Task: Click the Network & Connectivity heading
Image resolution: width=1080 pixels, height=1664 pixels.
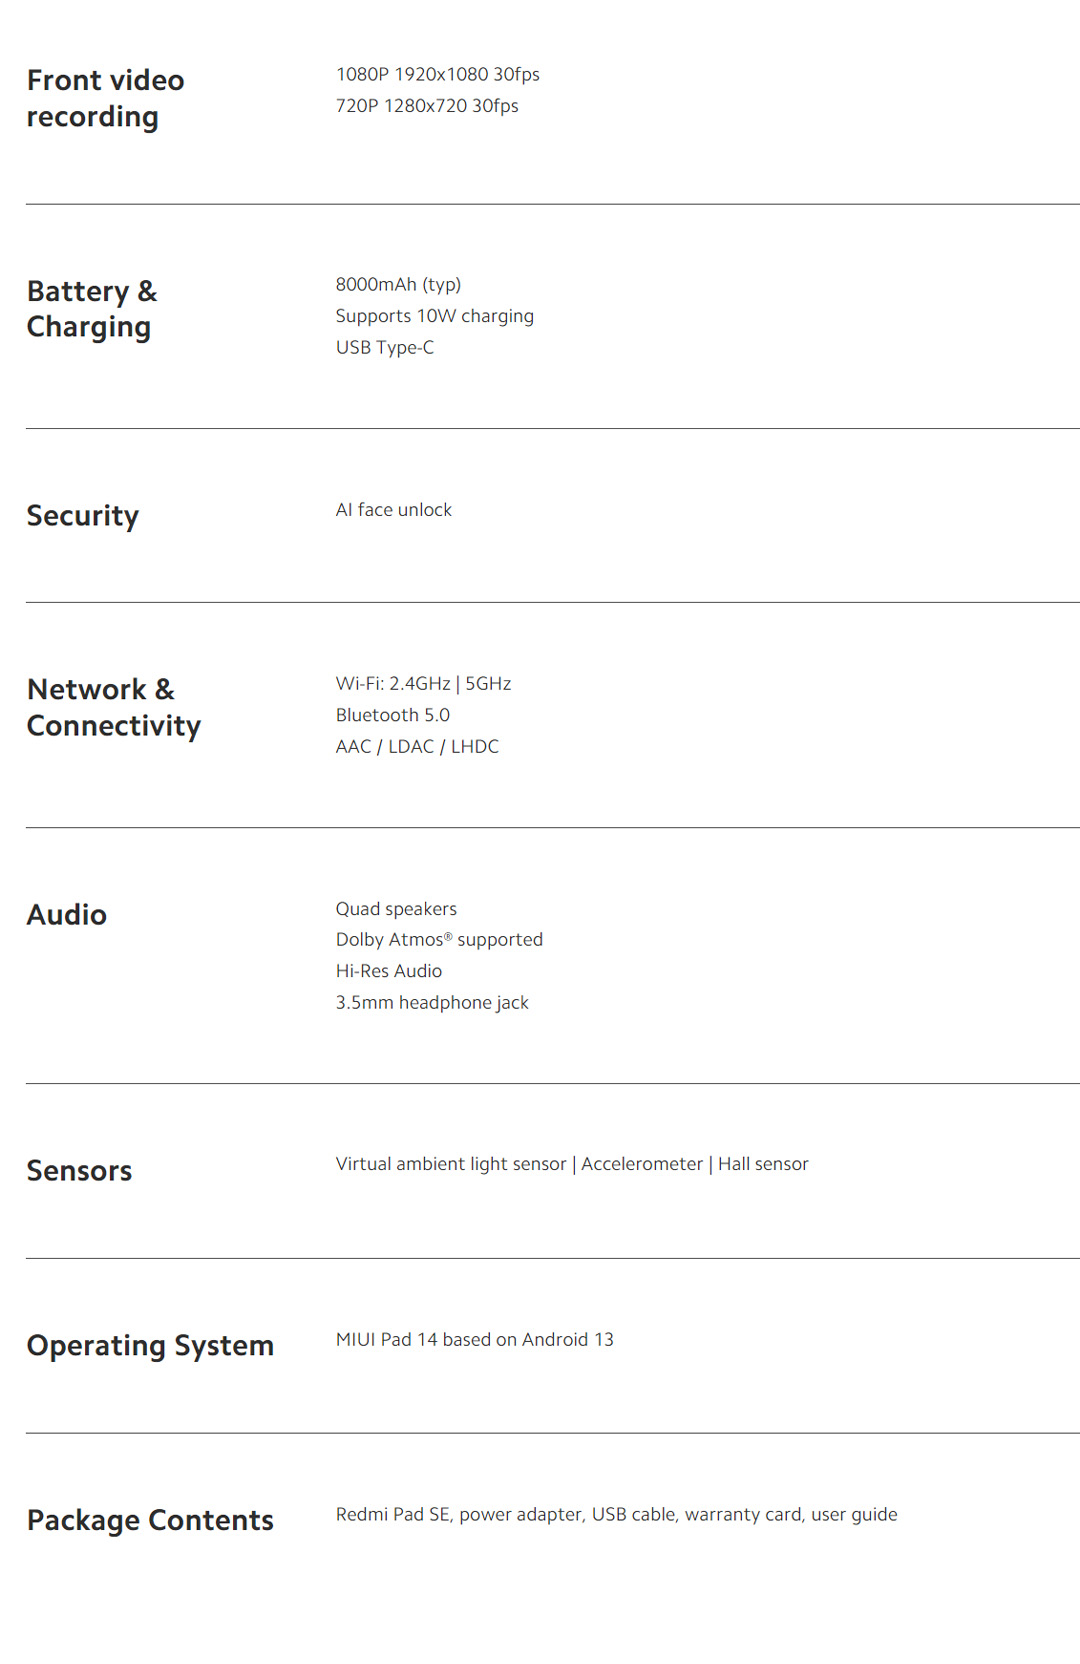Action: tap(113, 707)
